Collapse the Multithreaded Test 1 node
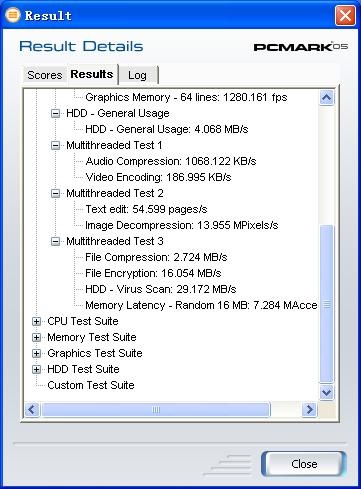The width and height of the screenshot is (361, 489). (x=55, y=145)
